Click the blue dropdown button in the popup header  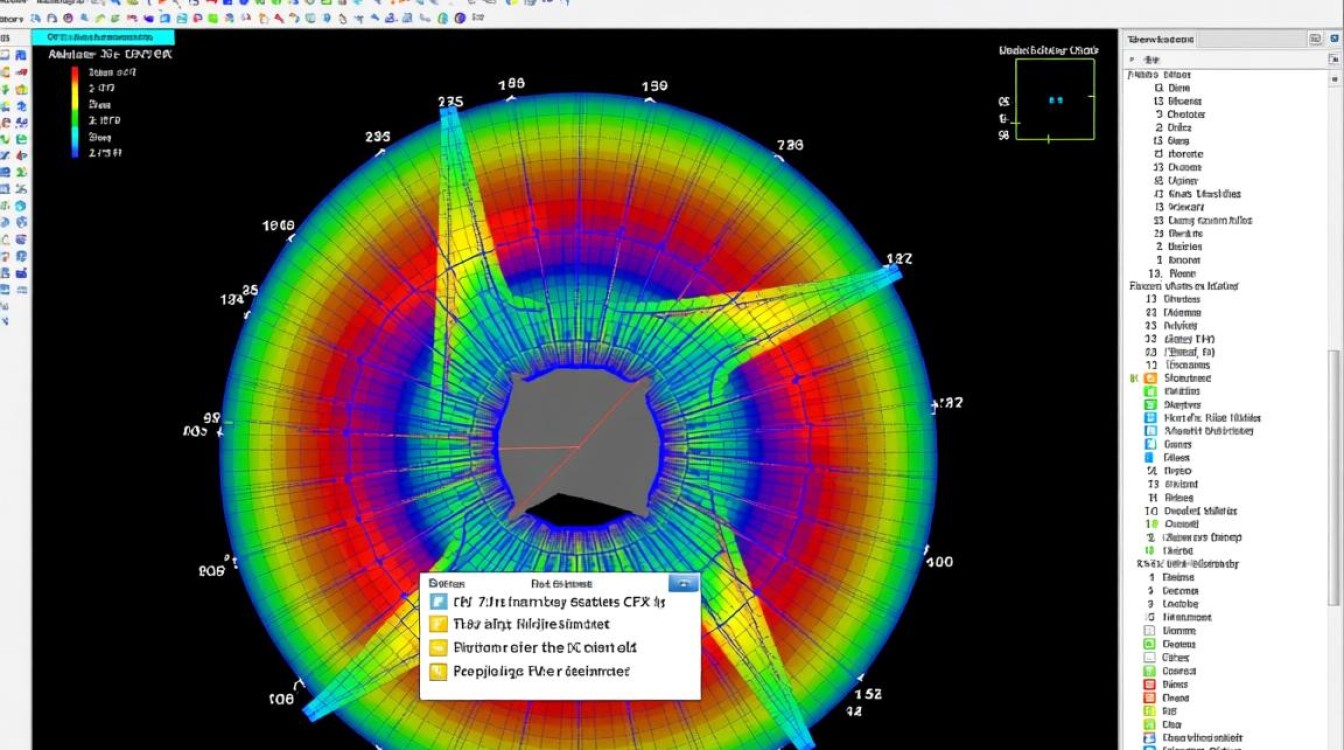click(x=683, y=583)
